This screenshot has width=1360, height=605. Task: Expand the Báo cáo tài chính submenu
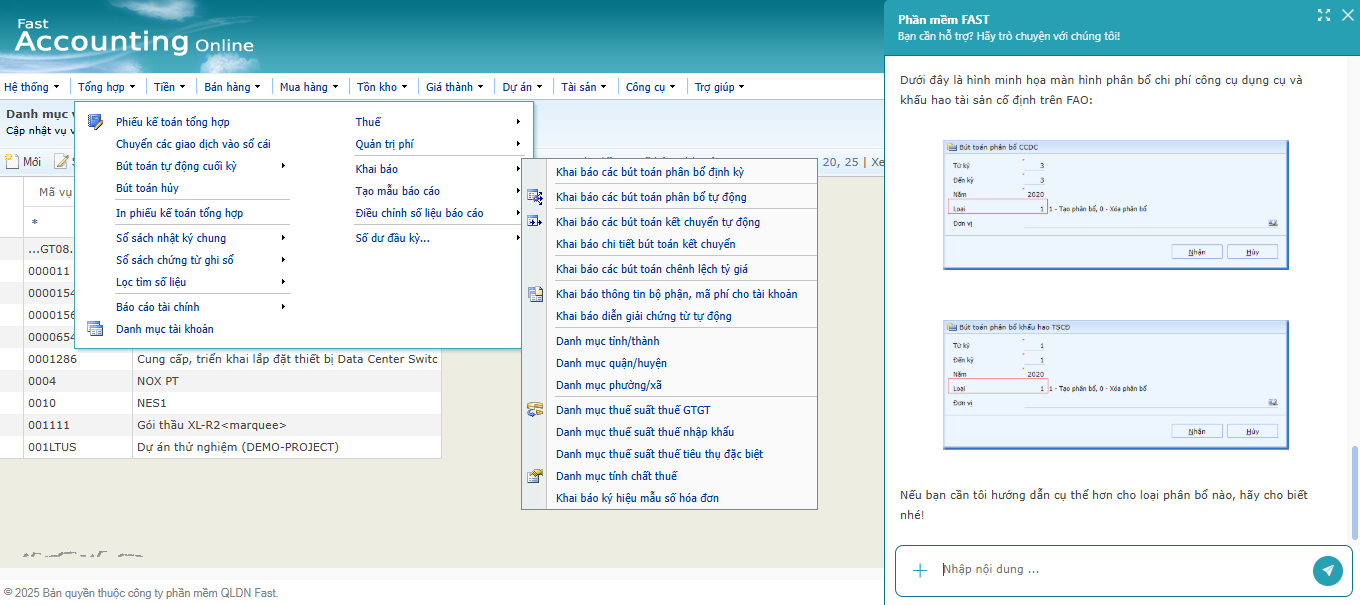pyautogui.click(x=157, y=307)
